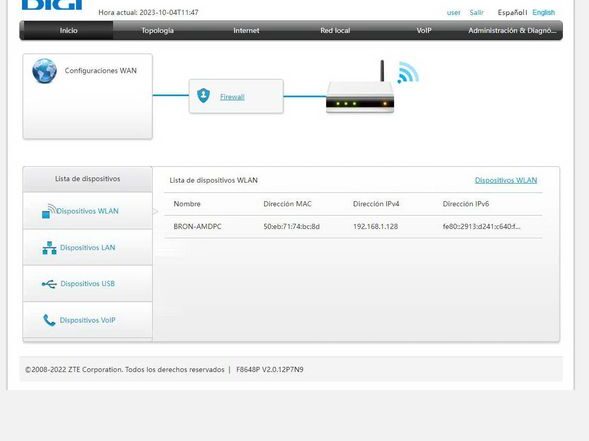The height and width of the screenshot is (441, 589).
Task: Switch language to English
Action: point(544,12)
